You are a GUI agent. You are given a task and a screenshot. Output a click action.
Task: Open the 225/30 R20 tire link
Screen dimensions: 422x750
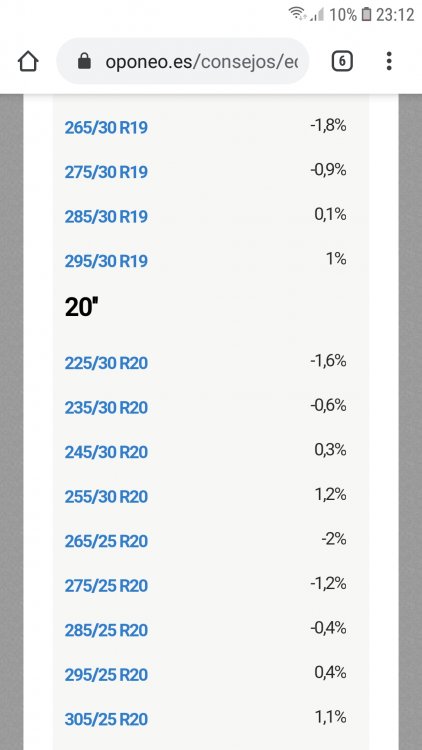pos(106,363)
